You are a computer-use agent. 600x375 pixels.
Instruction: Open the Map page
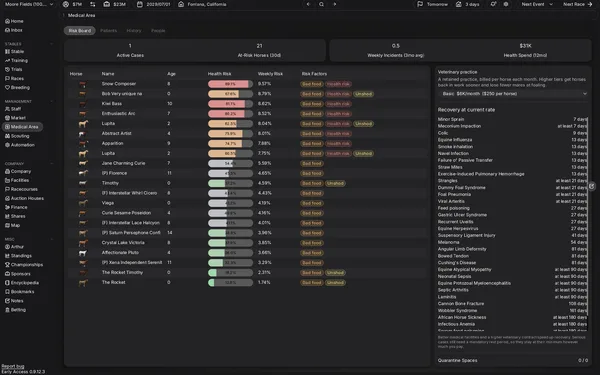click(12, 225)
